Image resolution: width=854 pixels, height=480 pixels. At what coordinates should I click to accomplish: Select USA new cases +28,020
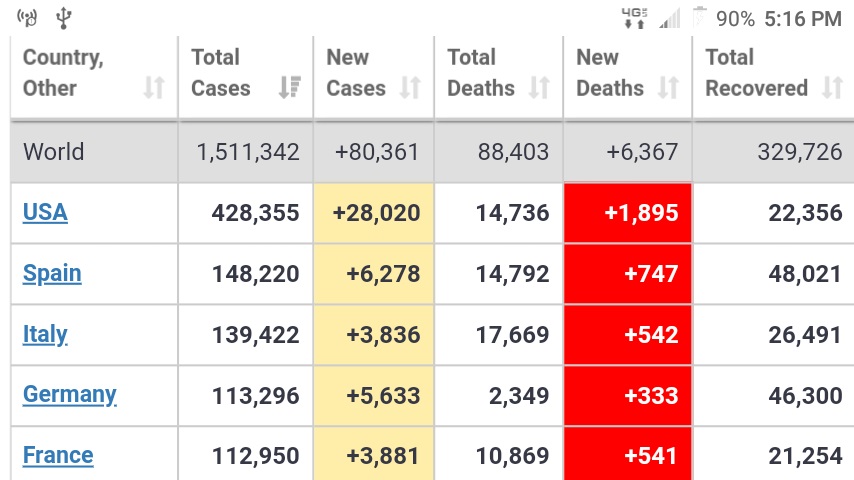[376, 213]
